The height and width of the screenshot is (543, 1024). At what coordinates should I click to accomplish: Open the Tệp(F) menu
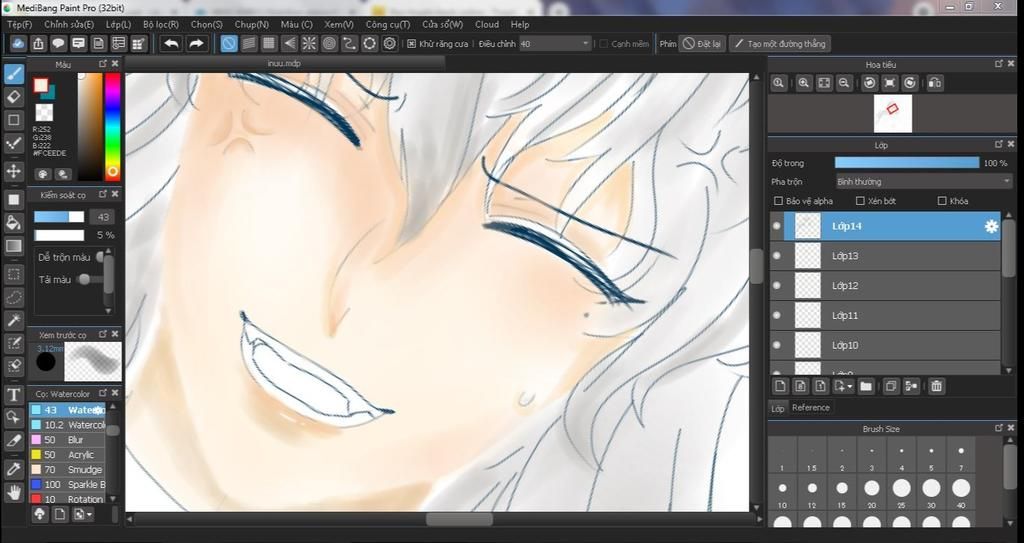point(20,24)
